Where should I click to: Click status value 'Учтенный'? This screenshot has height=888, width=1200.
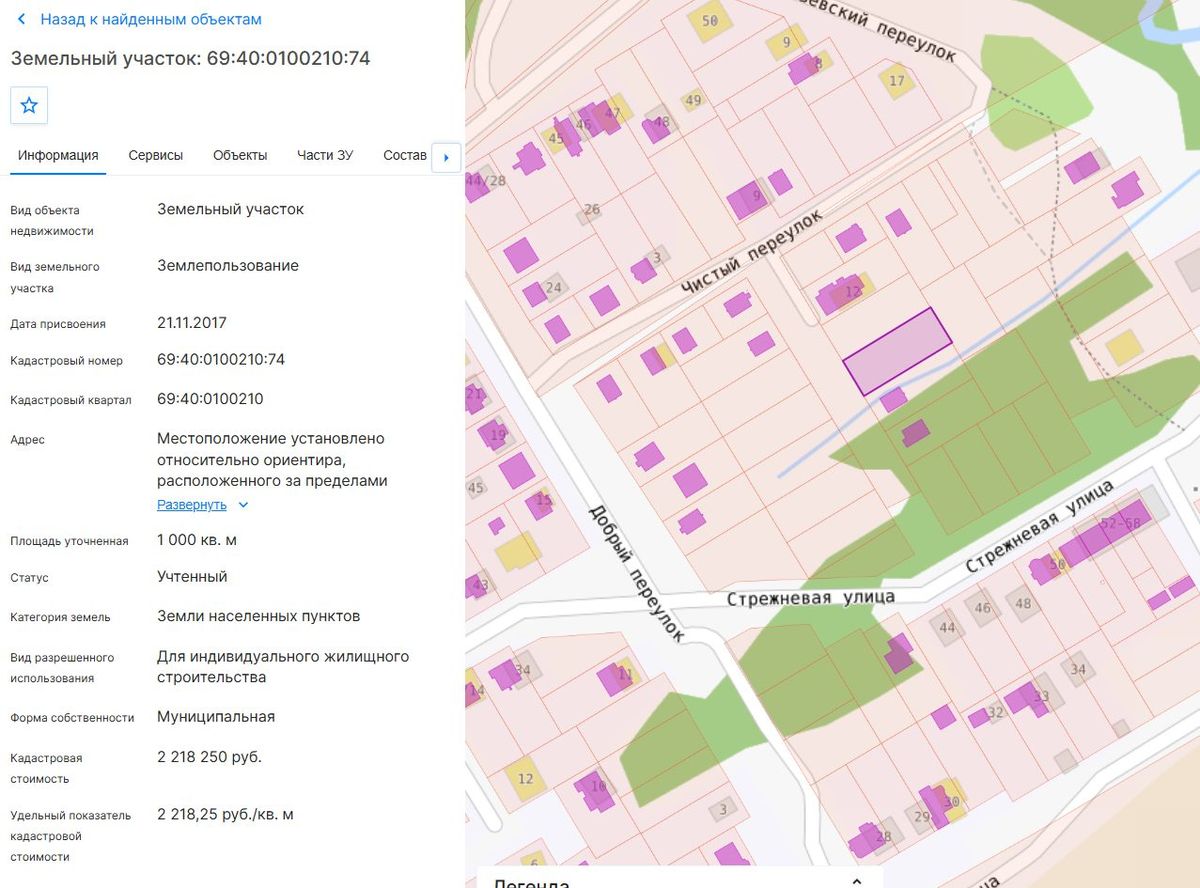tap(192, 577)
